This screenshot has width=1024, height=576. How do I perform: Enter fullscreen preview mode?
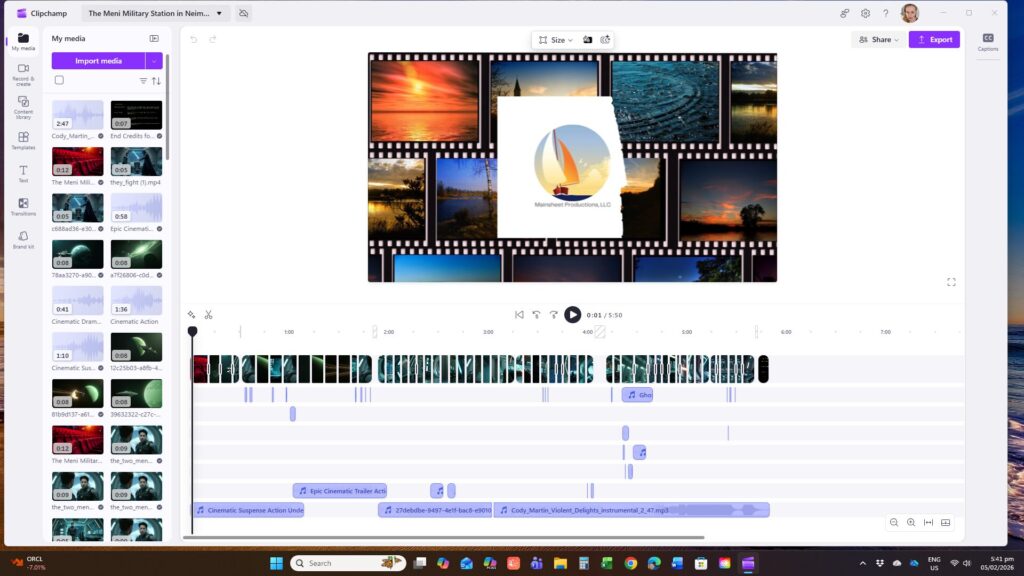(951, 282)
